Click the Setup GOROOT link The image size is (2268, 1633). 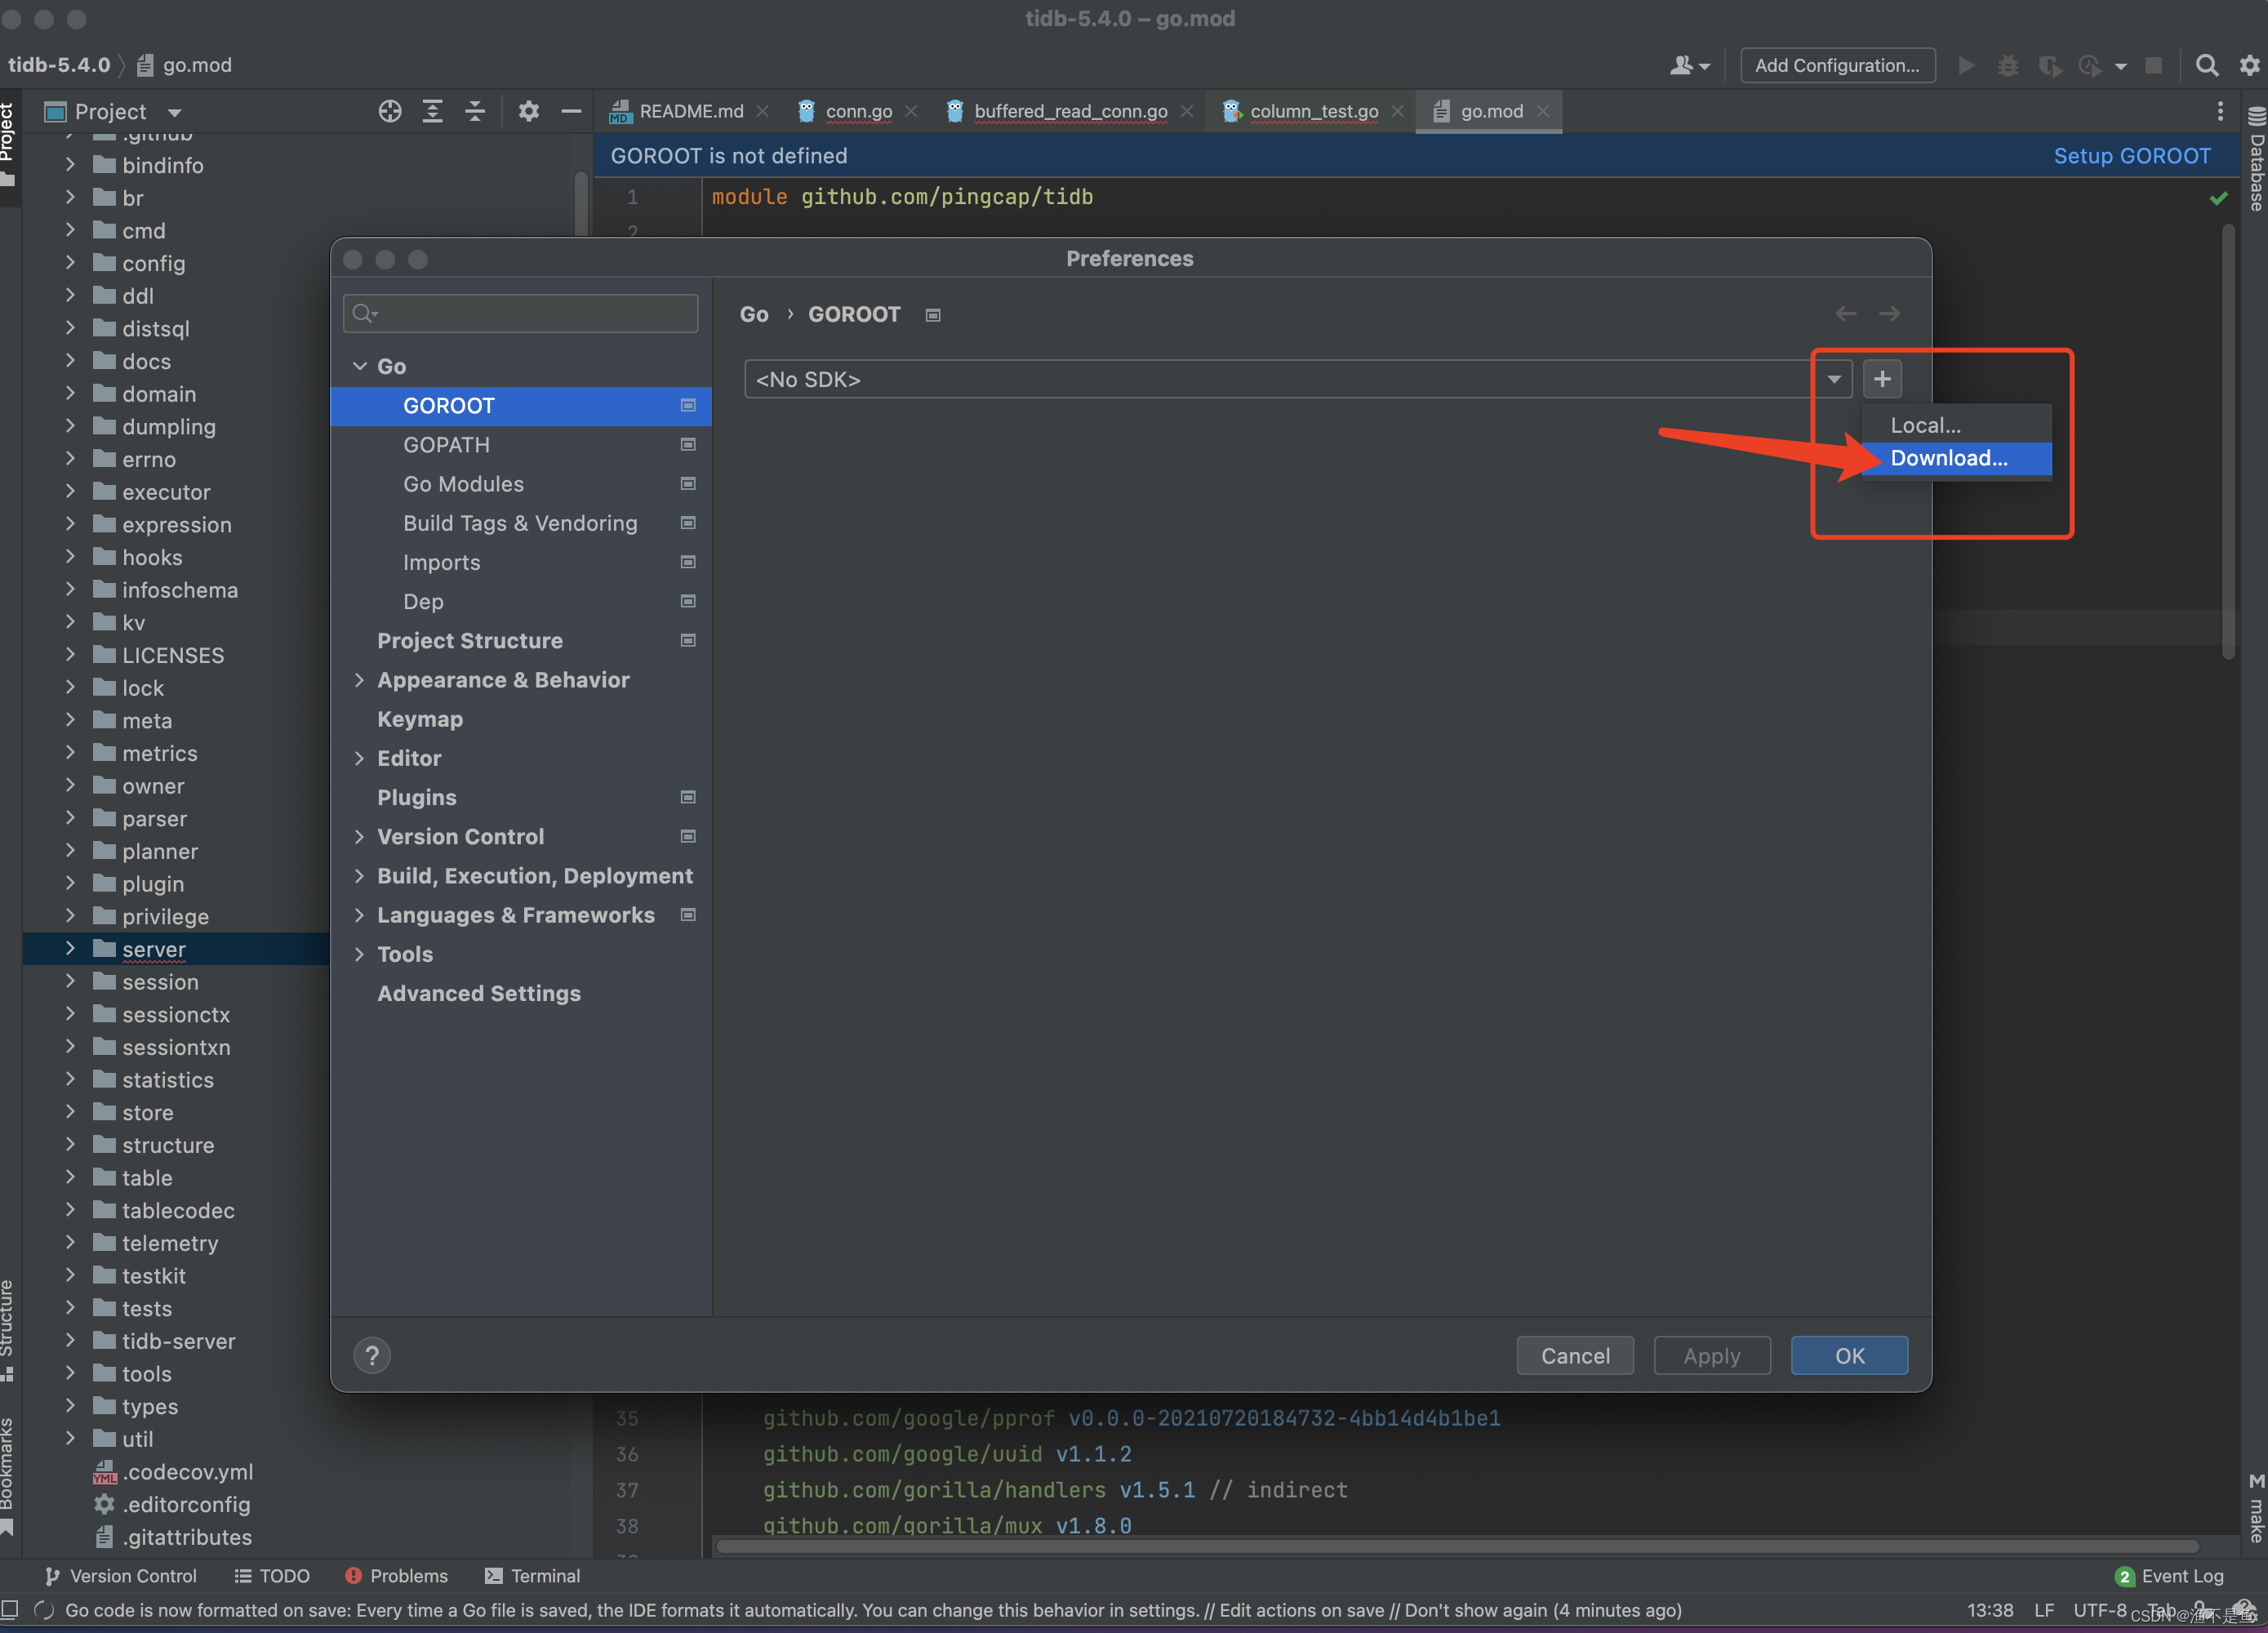pos(2131,157)
